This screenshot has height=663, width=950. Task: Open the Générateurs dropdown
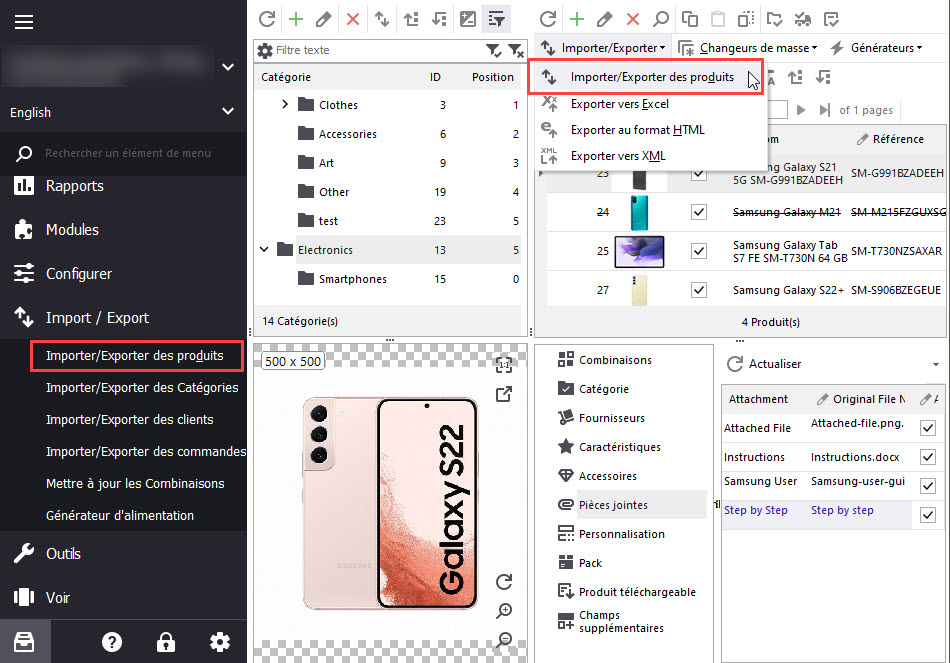876,48
